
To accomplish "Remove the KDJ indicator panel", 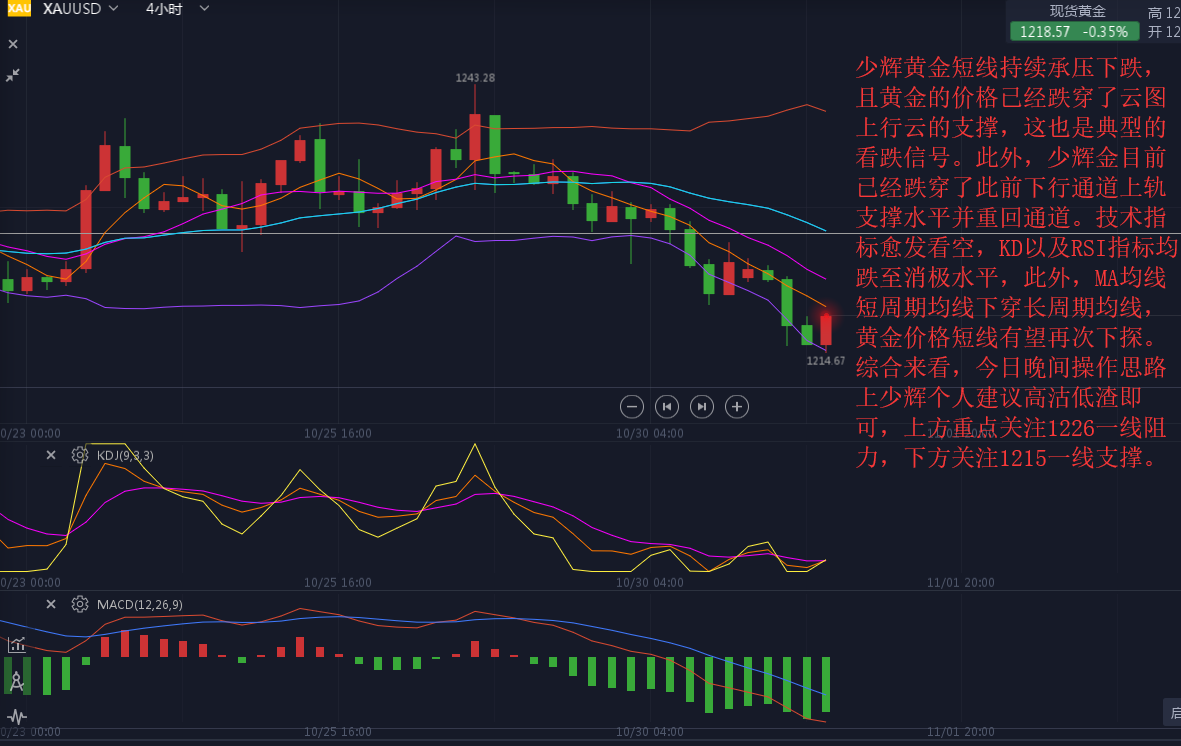I will point(51,455).
